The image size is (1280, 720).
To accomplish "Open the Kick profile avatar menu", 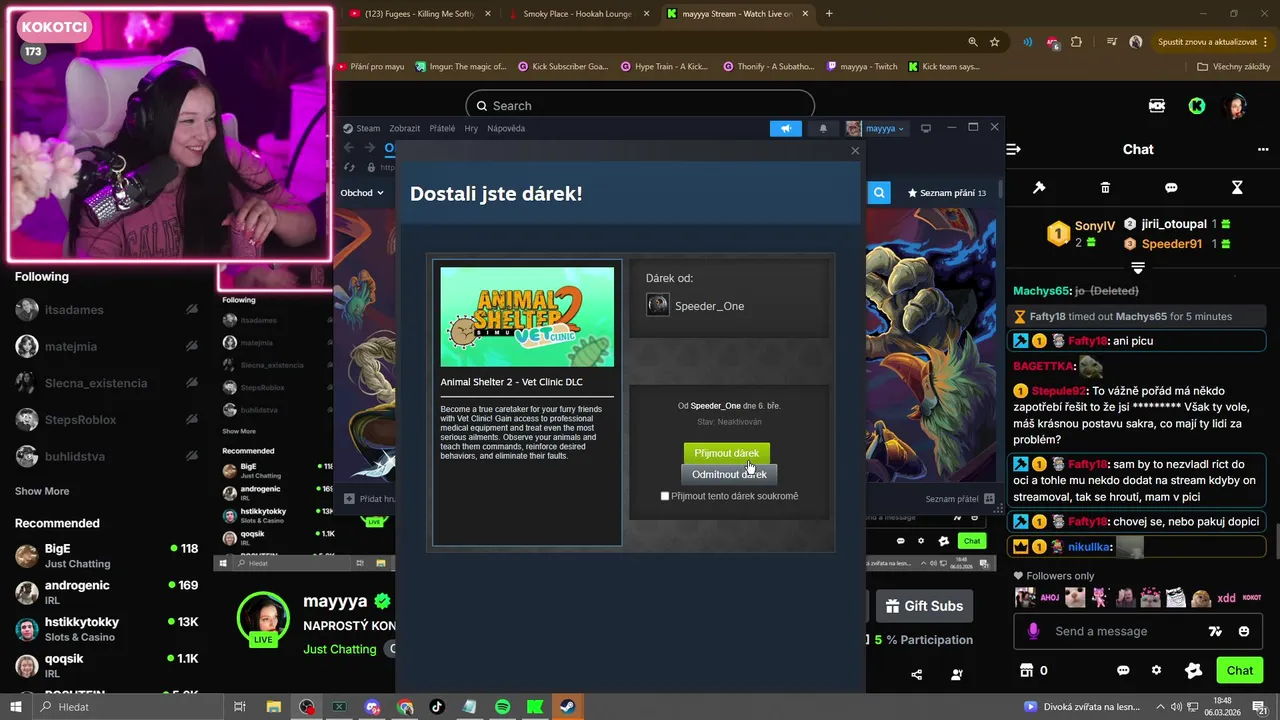I will click(1237, 106).
